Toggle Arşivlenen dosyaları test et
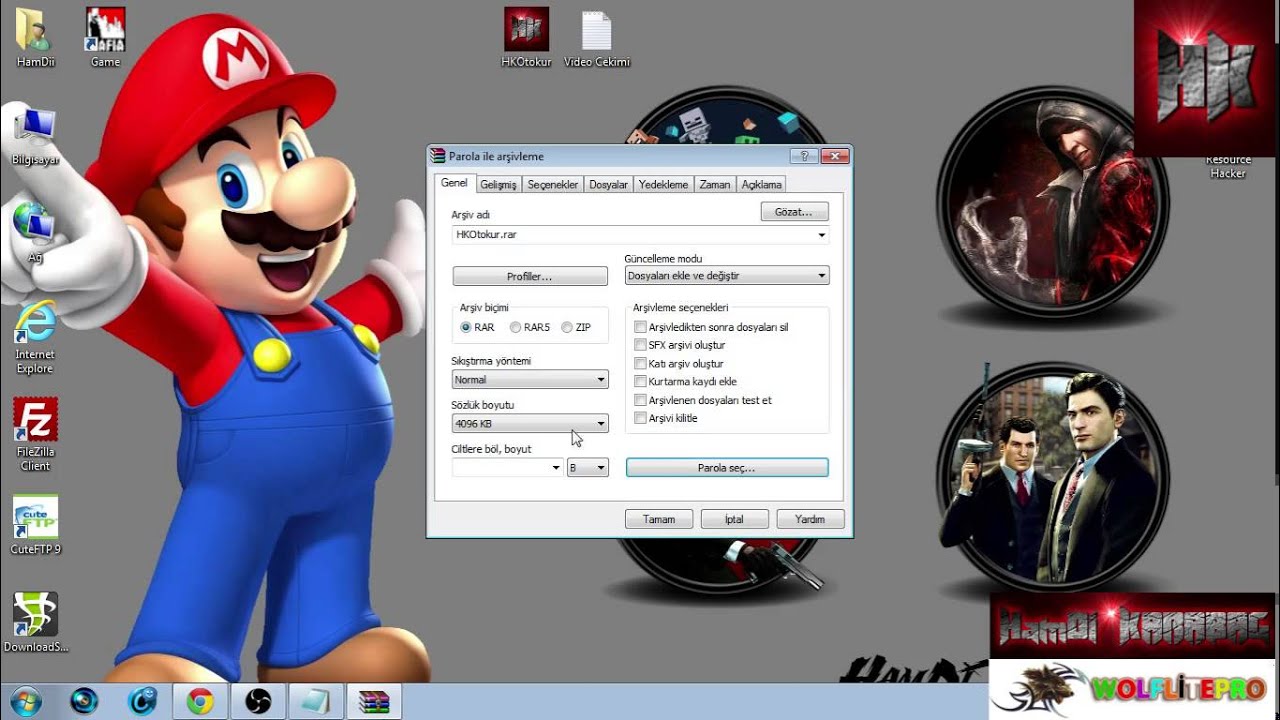1280x720 pixels. (641, 400)
